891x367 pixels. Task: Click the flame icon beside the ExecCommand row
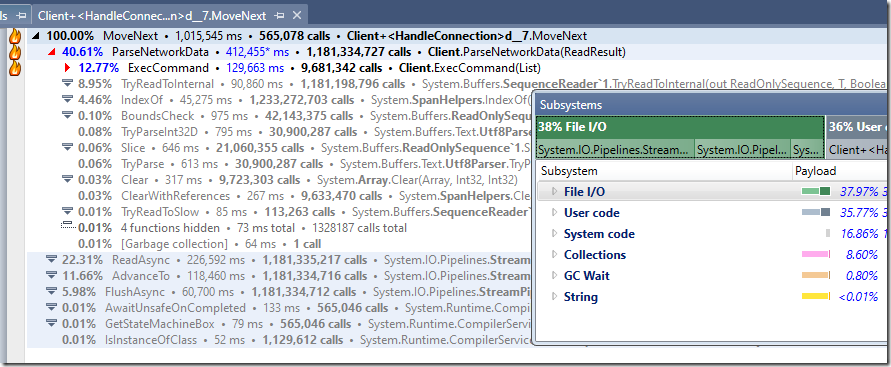(x=15, y=68)
